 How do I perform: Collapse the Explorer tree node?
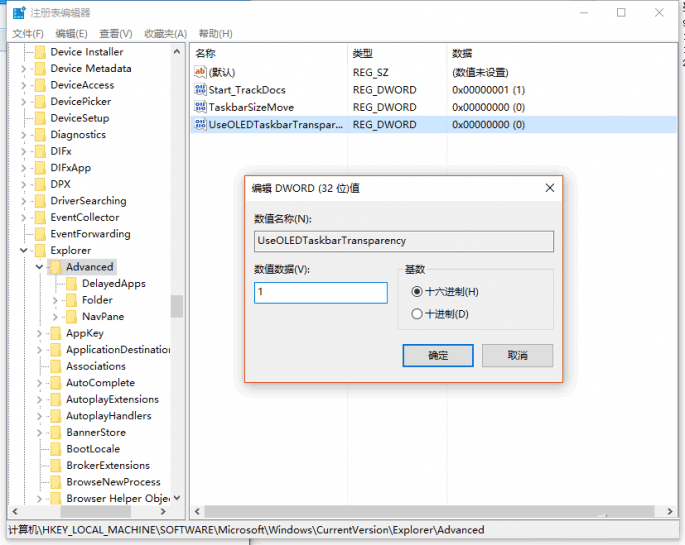point(24,251)
